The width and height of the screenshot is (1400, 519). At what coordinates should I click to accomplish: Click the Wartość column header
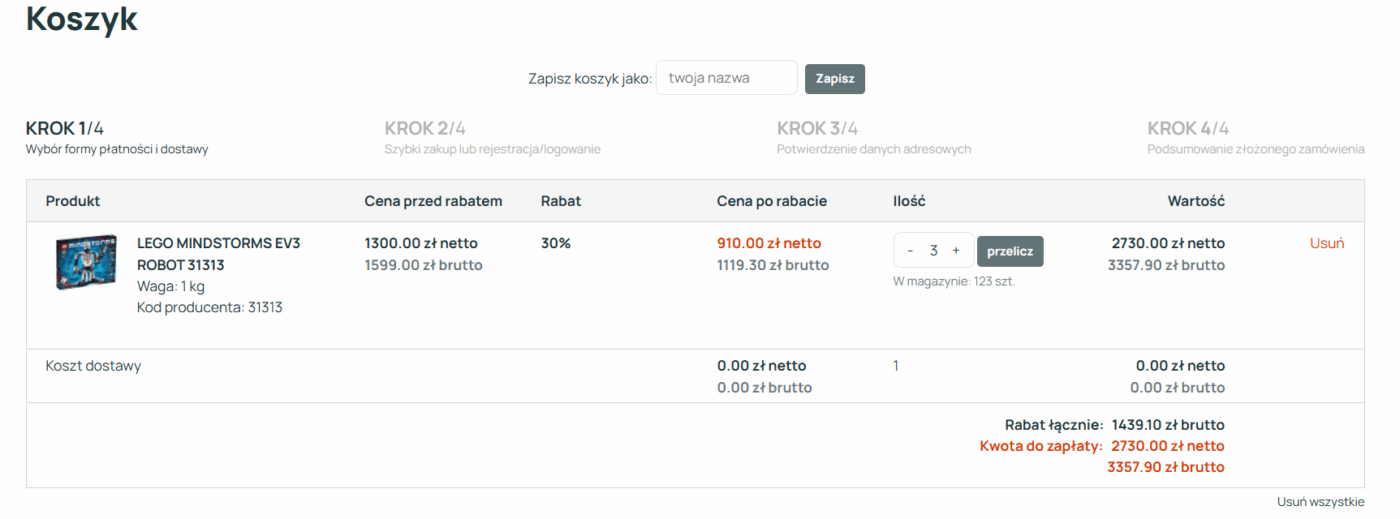tap(1196, 201)
